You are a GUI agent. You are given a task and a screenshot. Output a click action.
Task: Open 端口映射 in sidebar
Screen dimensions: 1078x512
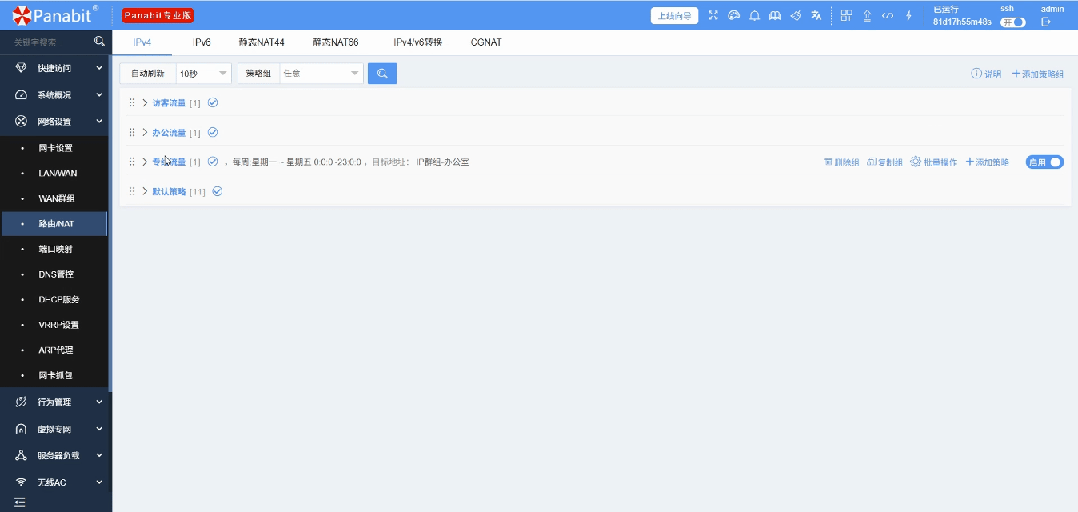click(55, 249)
